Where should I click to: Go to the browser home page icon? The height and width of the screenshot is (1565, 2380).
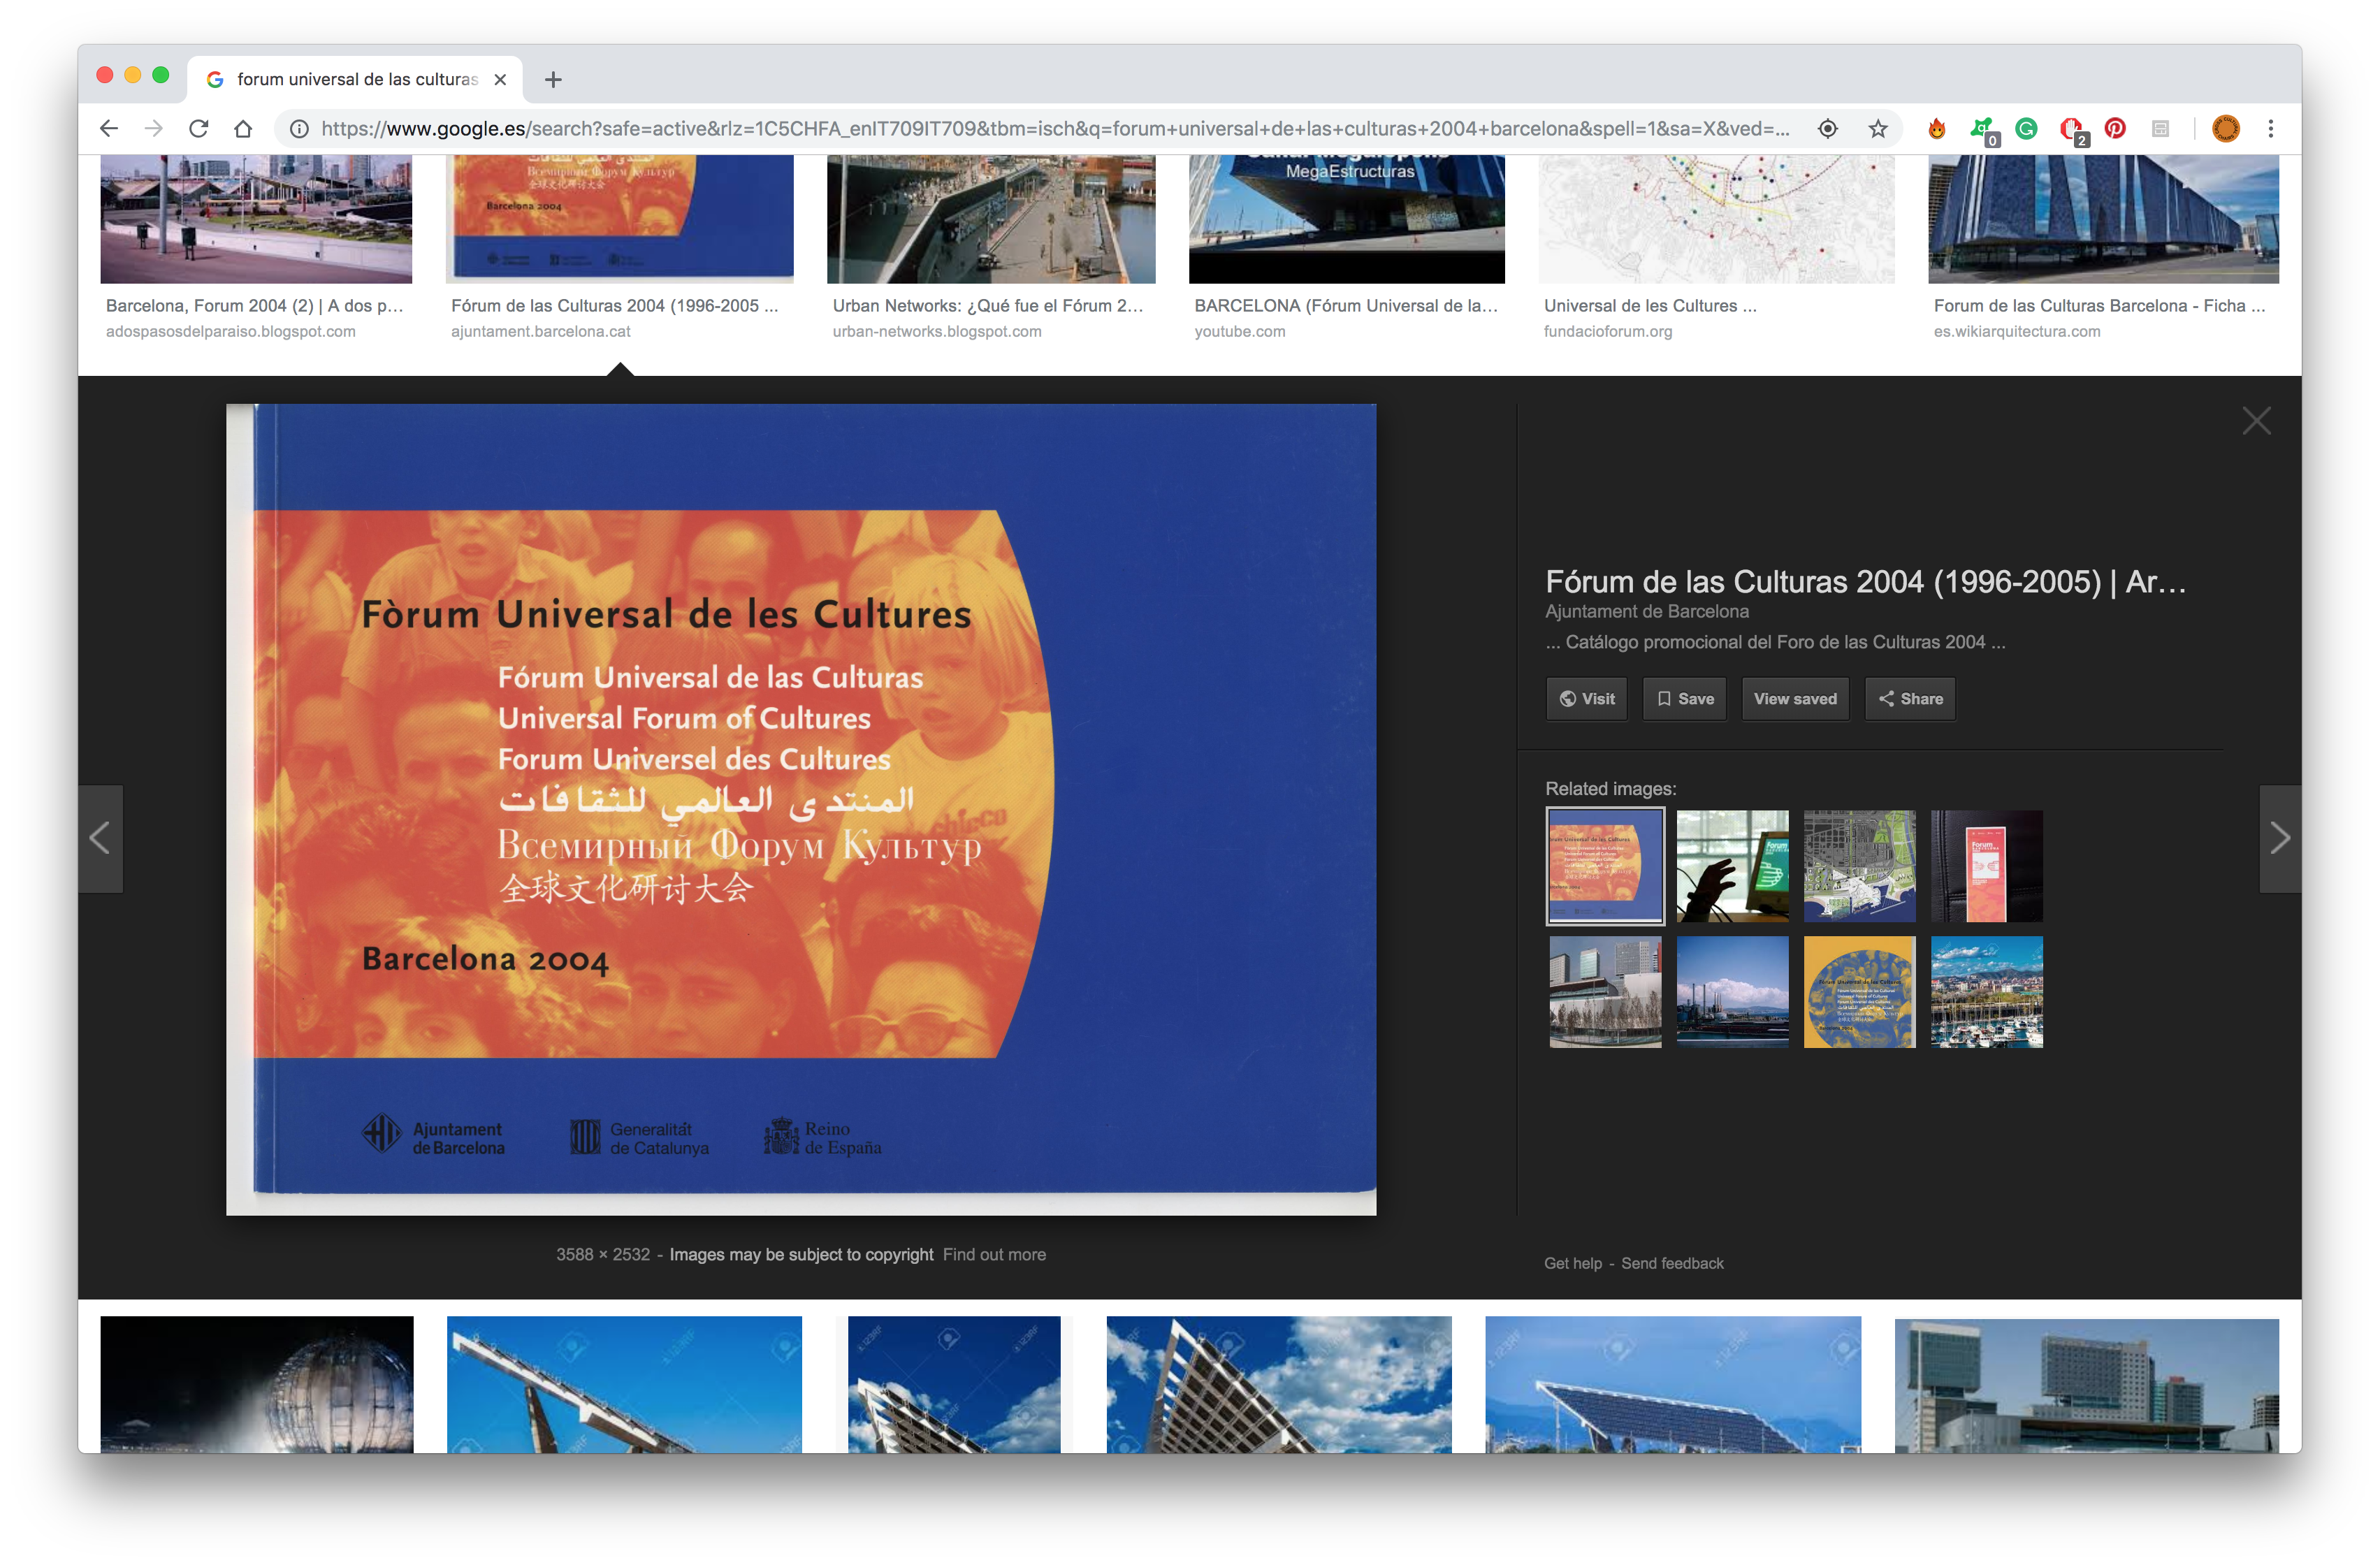(243, 129)
